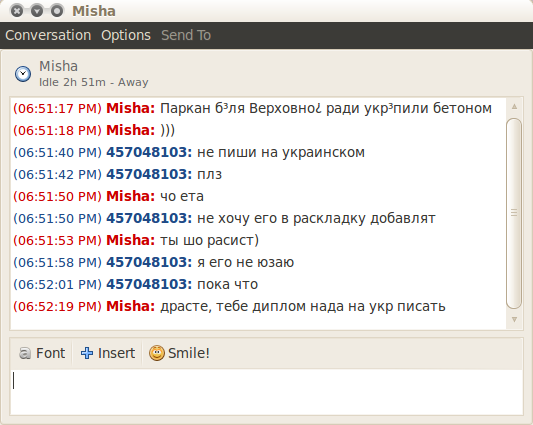Open the Smile! emoticon picker
Viewport: 533px width, 425px height.
(x=179, y=353)
